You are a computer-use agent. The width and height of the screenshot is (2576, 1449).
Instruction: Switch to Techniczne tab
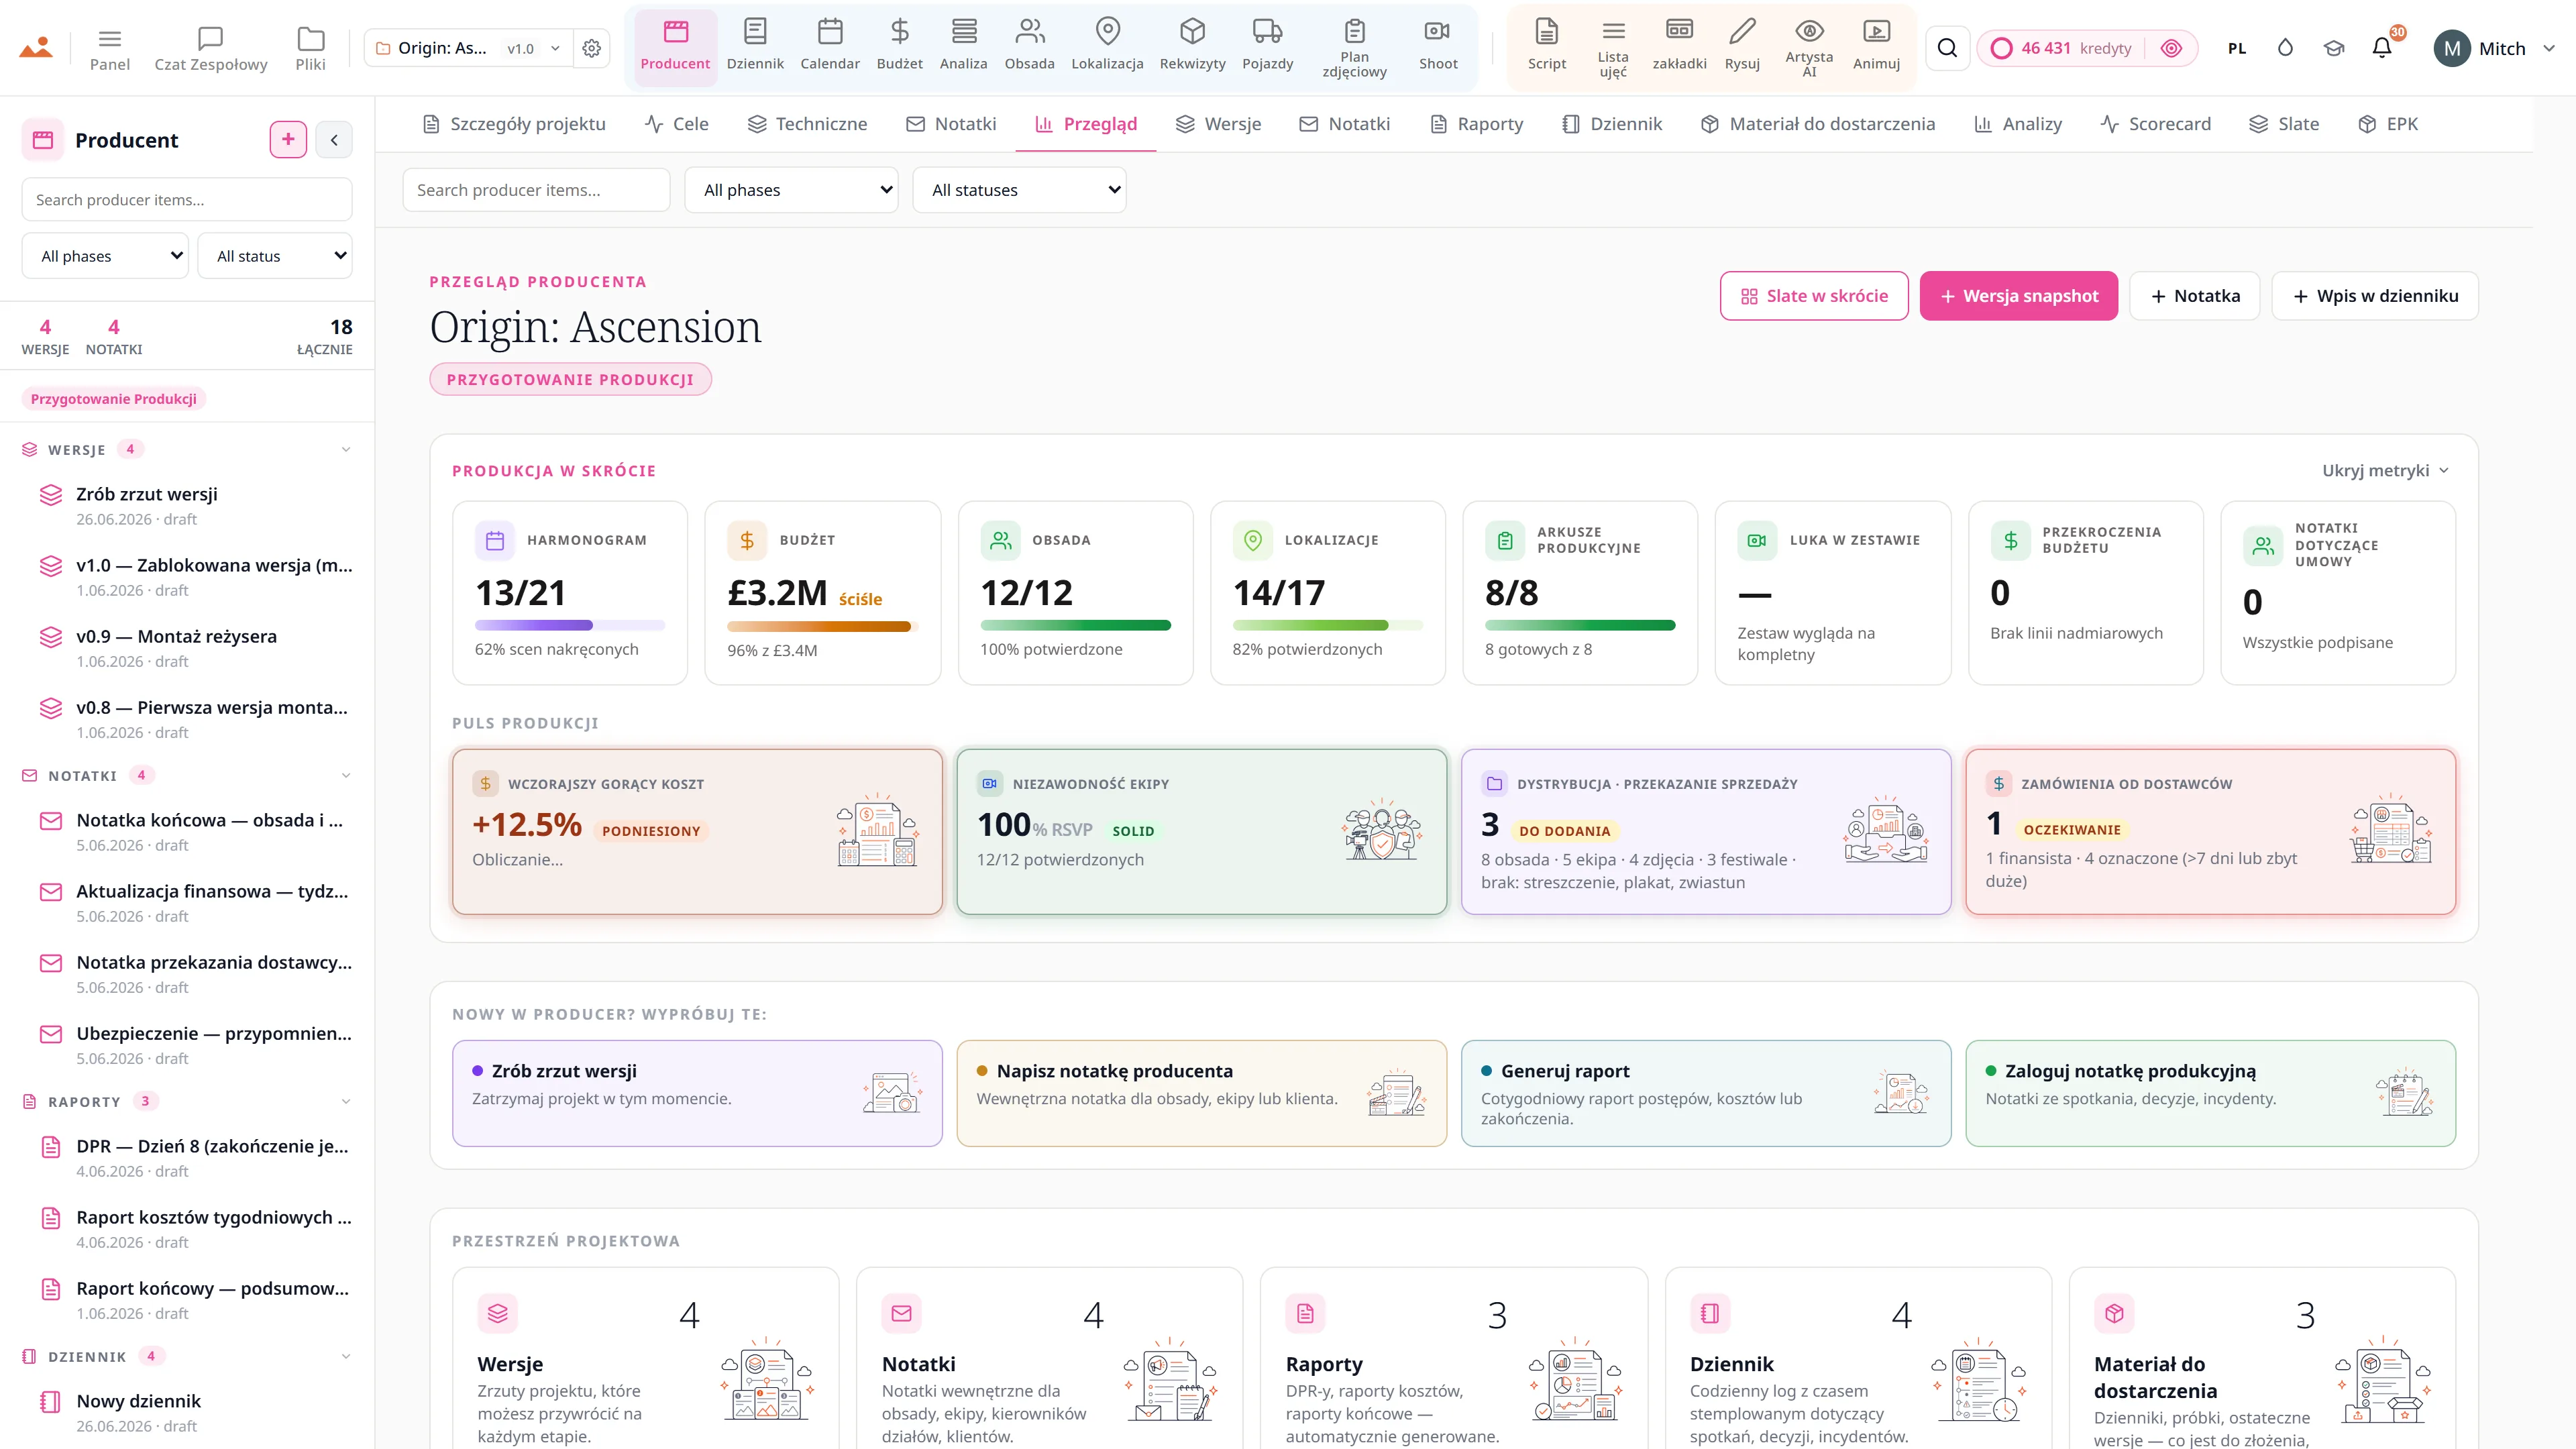coord(807,124)
